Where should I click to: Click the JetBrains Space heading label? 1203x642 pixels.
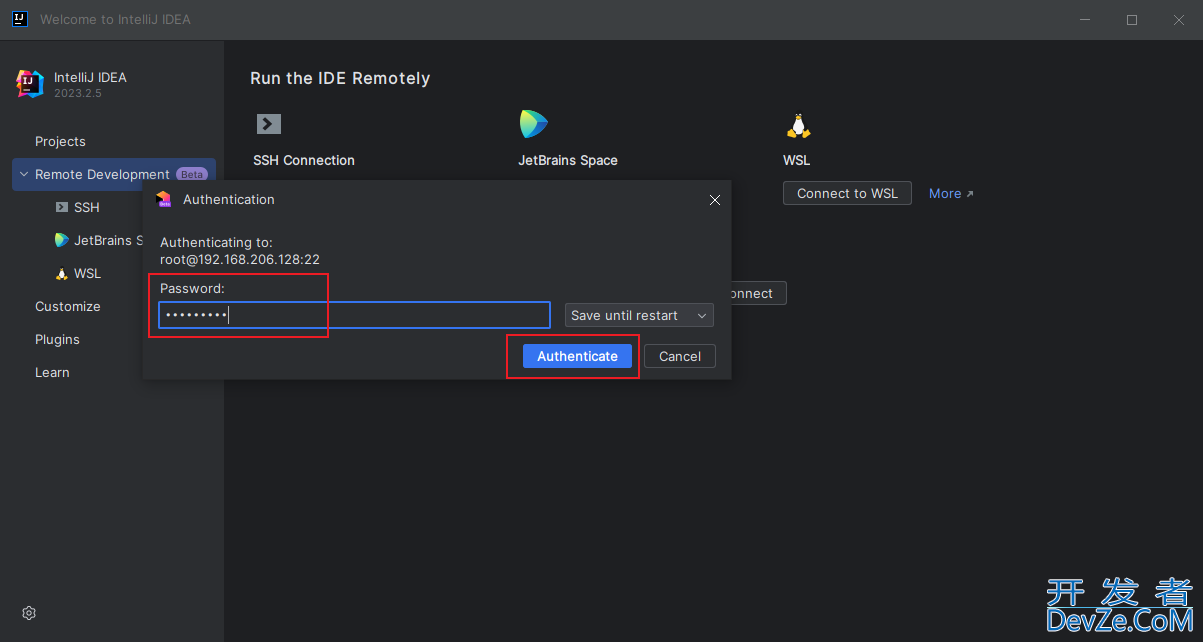568,160
